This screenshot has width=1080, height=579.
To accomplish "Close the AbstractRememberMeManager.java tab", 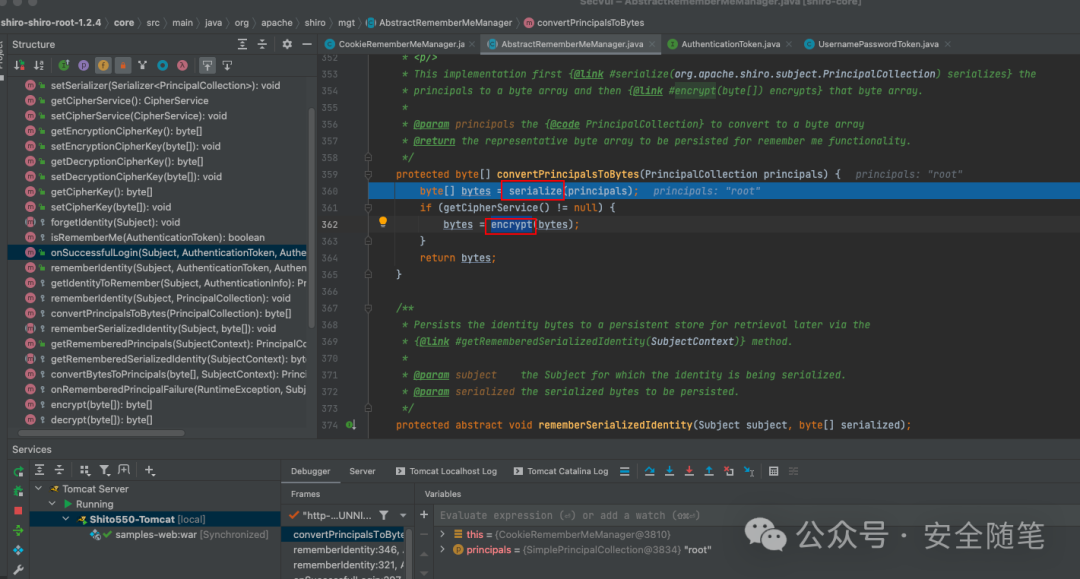I will (652, 45).
